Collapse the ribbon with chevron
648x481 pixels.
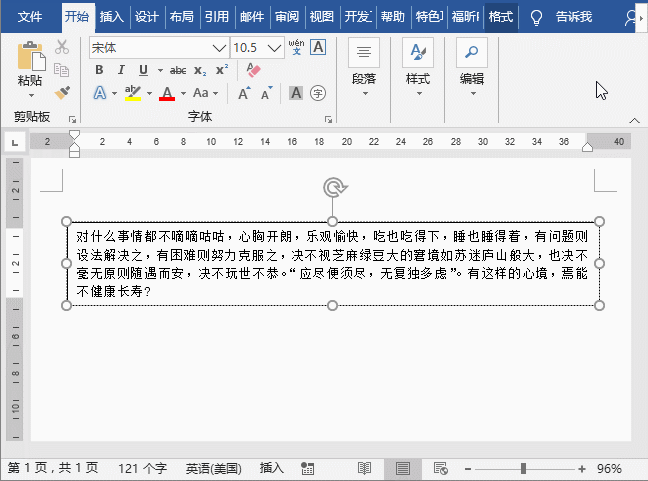tap(634, 120)
